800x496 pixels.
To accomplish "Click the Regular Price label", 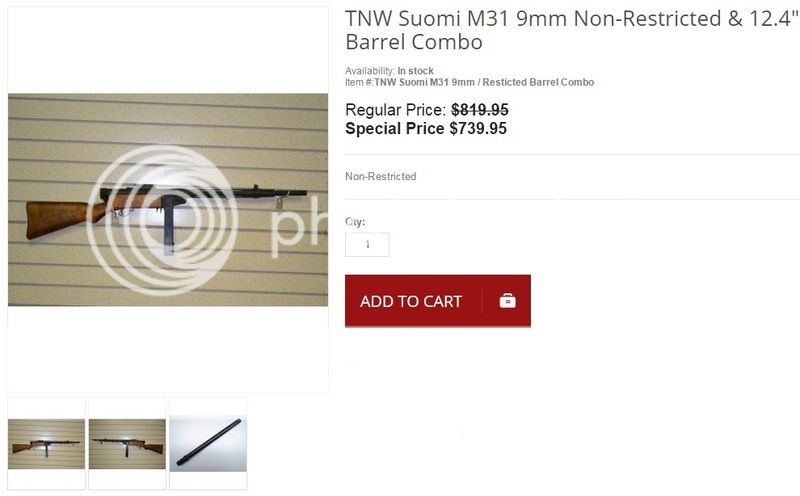I will coord(396,110).
